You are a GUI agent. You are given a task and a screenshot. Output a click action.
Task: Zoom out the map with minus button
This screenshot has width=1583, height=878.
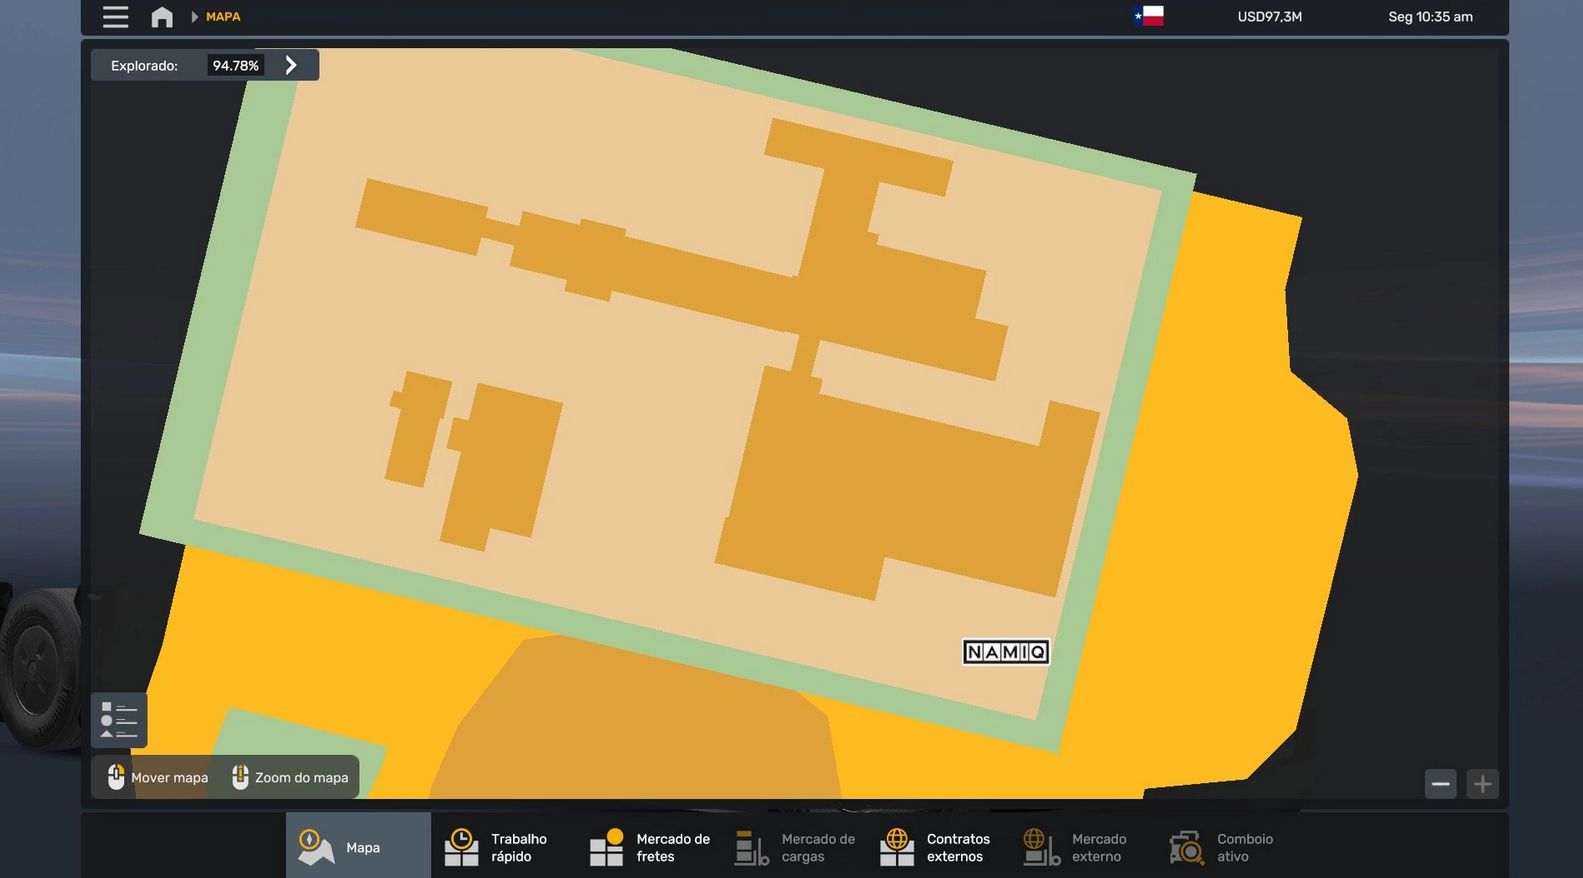pos(1440,784)
